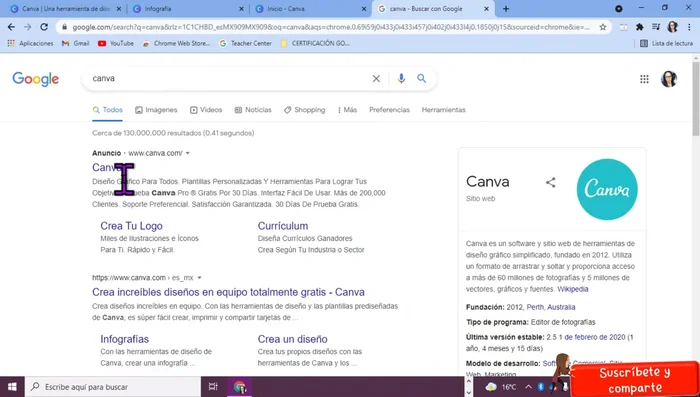Screen dimensions: 700x397
Task: Close the Inicio - Canva tab
Action: click(364, 8)
